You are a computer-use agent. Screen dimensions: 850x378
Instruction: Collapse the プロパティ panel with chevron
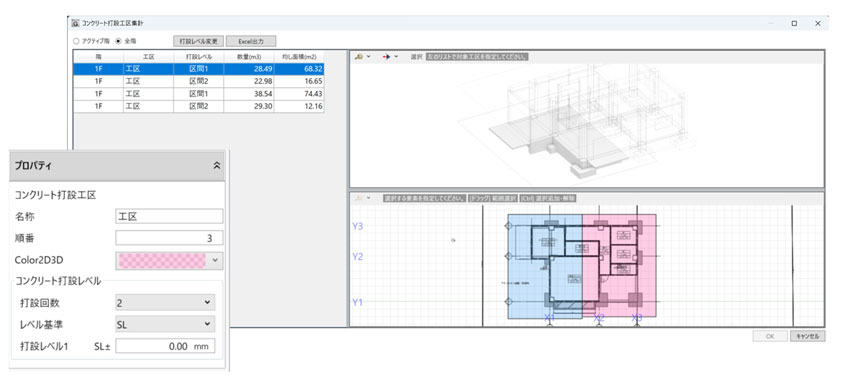pyautogui.click(x=217, y=166)
